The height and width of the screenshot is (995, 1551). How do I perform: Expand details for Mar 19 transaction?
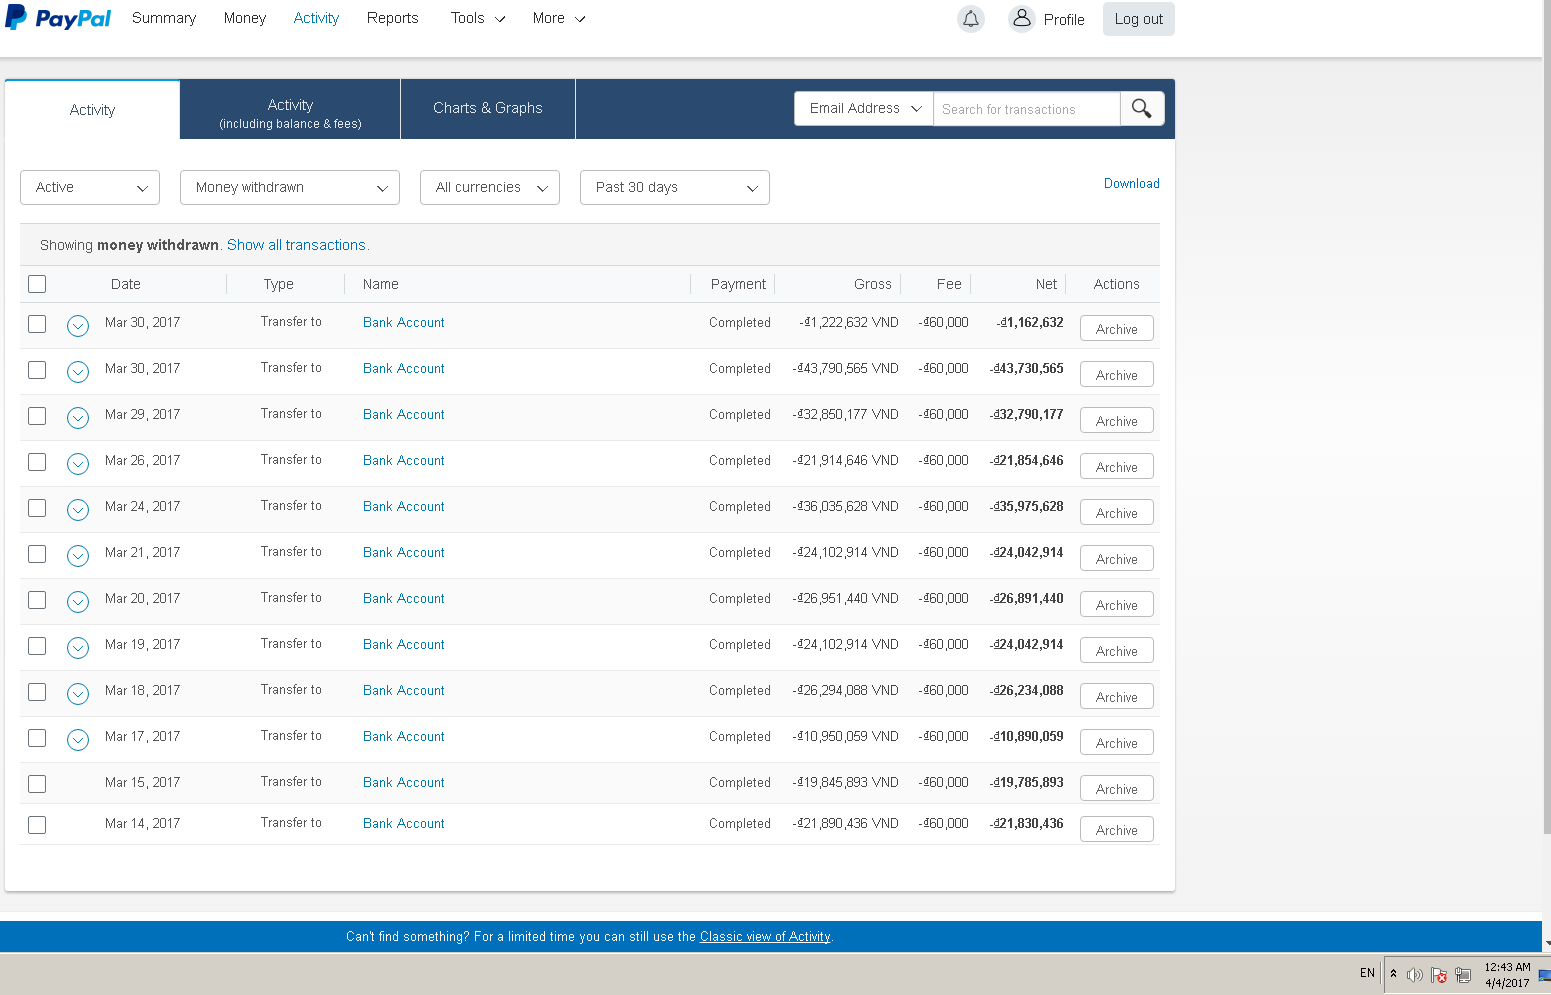pos(78,647)
